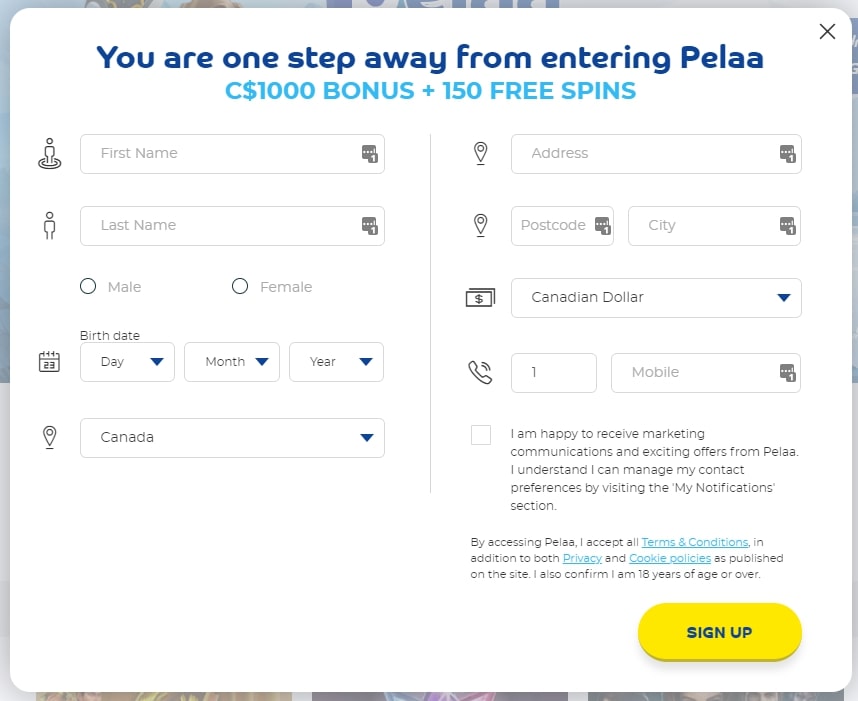Click the person icon beside First Name
The width and height of the screenshot is (858, 701).
tap(48, 153)
